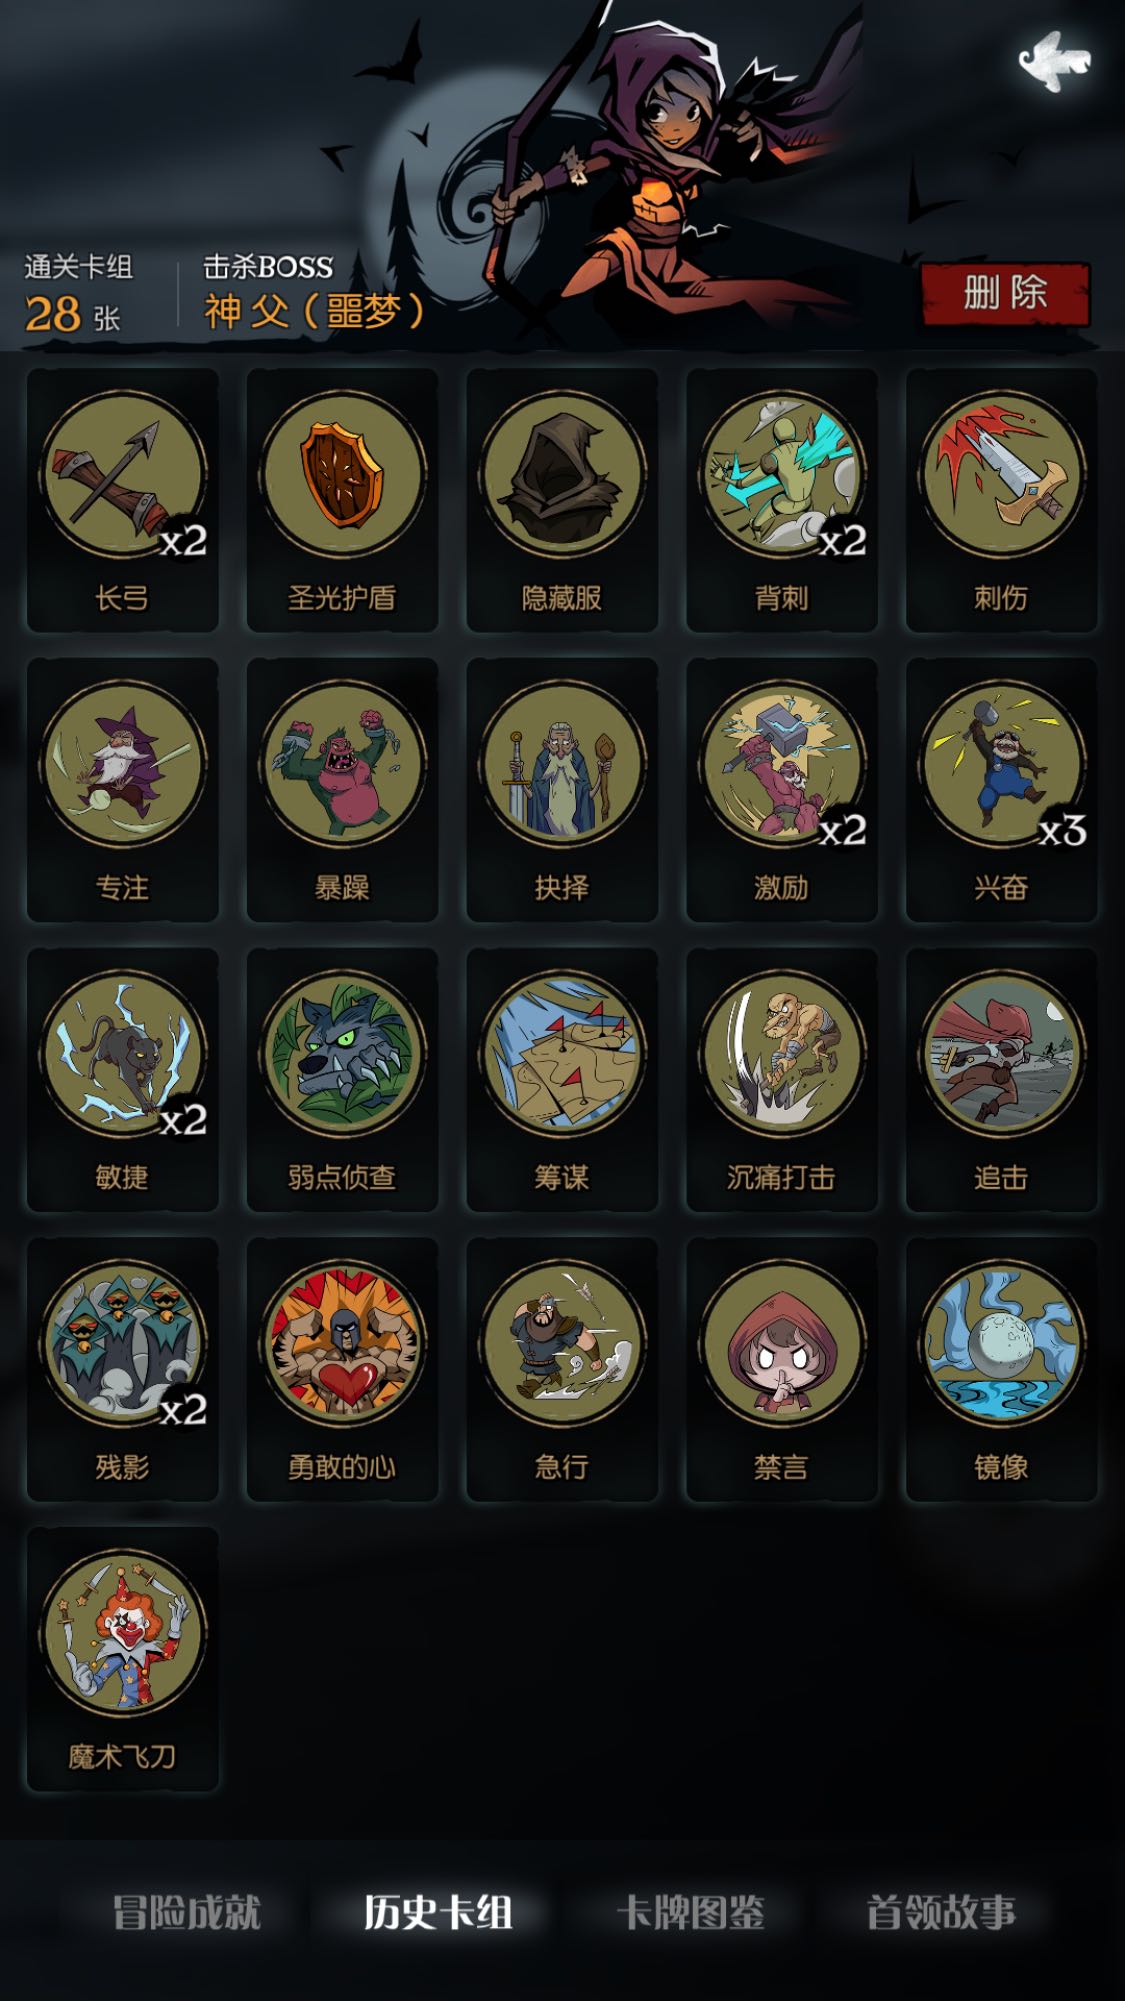View the 魔术飞刀 clown card
This screenshot has width=1125, height=2001.
pos(122,1659)
